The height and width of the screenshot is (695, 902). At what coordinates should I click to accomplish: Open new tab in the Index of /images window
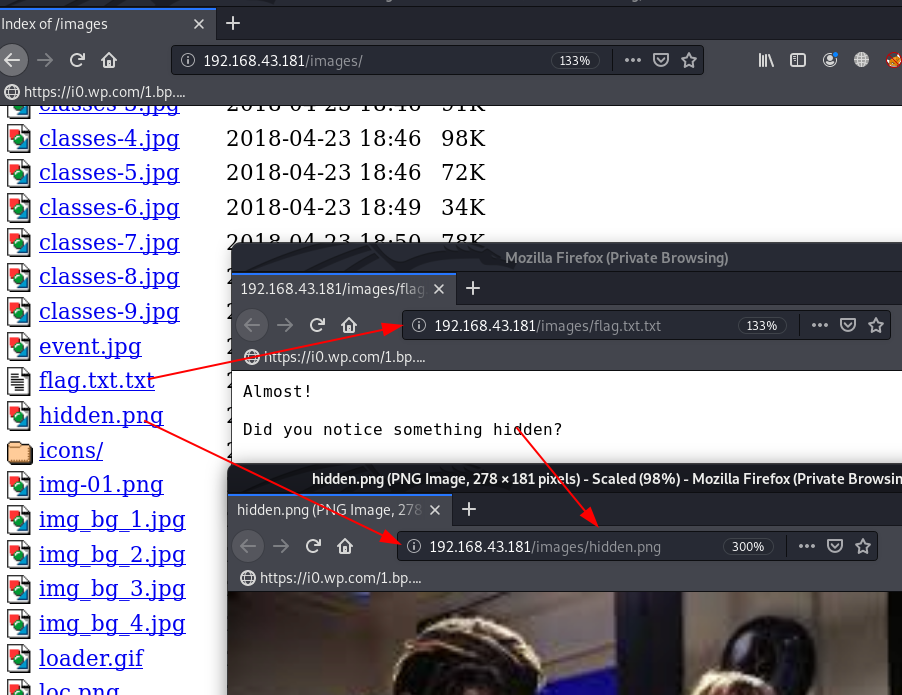[232, 24]
